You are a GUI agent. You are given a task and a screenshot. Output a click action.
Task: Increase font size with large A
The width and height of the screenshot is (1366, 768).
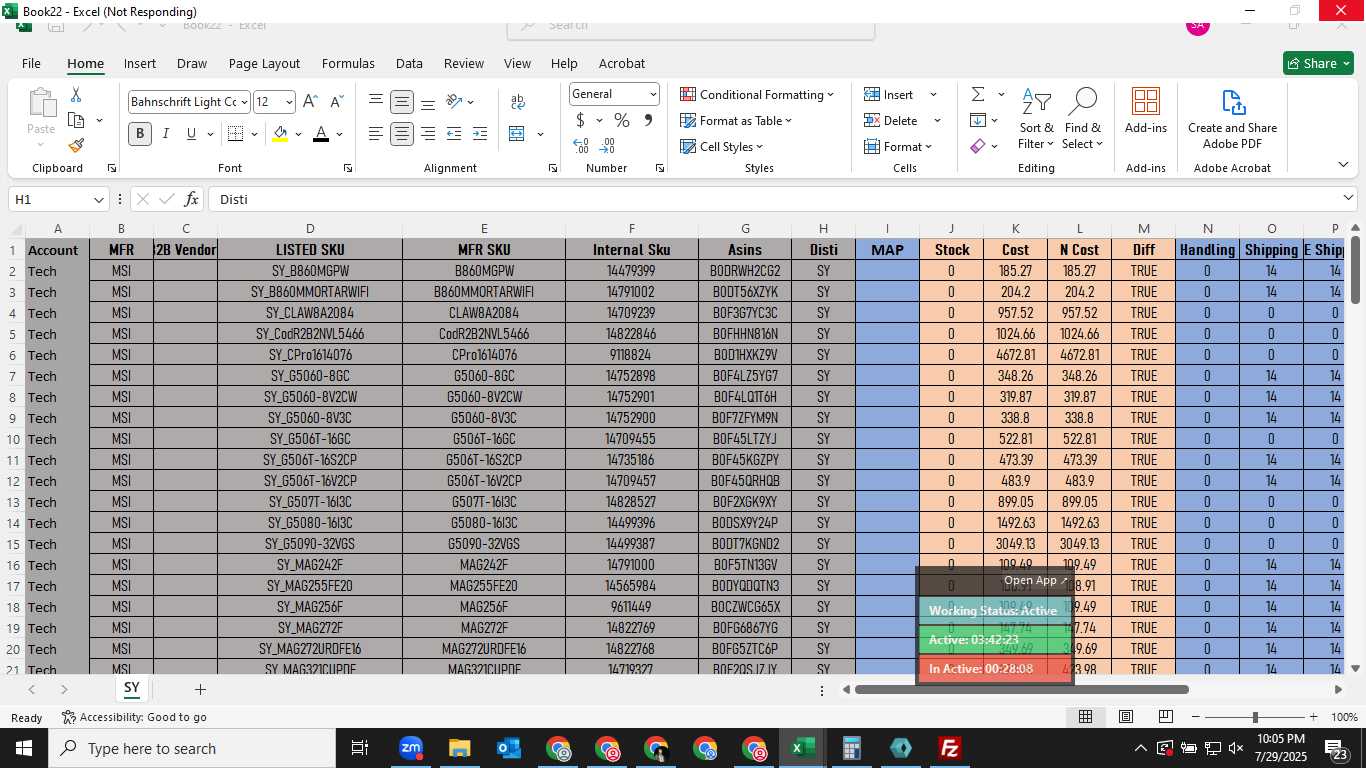point(310,102)
